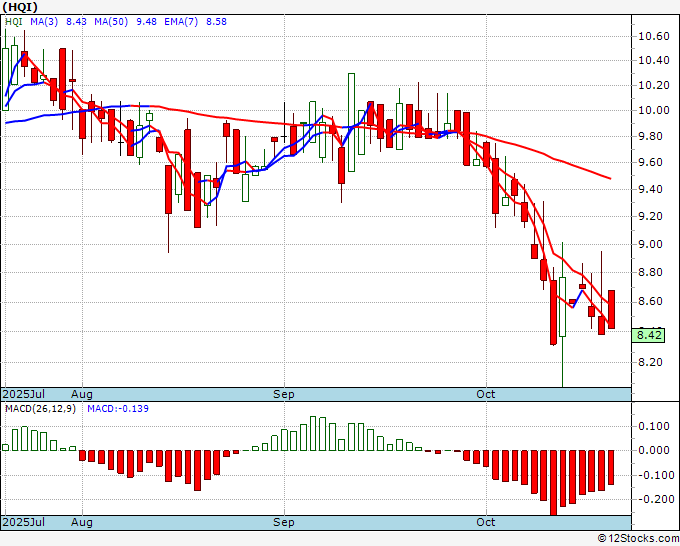Image resolution: width=680 pixels, height=546 pixels.
Task: Click Sep on the MACD panel axis
Action: [284, 522]
